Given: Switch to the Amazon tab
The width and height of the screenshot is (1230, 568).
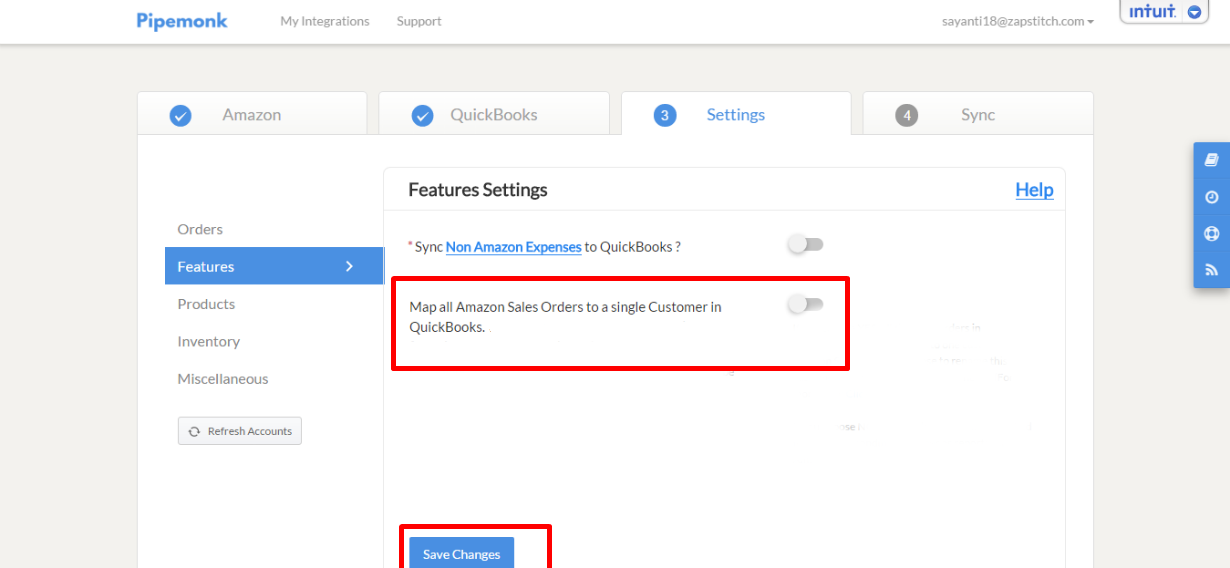Looking at the screenshot, I should point(252,113).
